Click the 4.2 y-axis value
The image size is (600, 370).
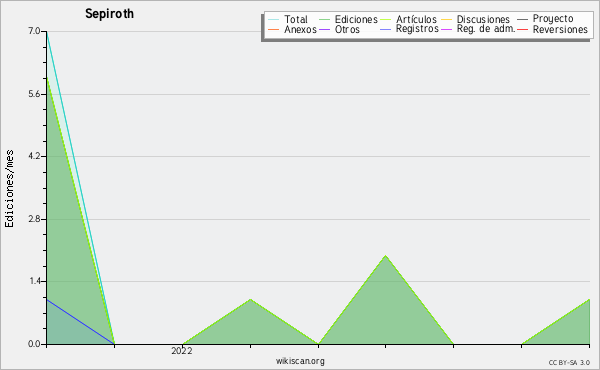[34, 156]
